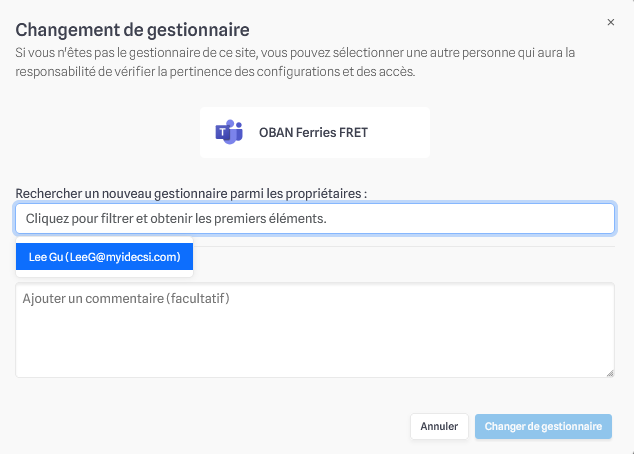Focus the new manager search field
Viewport: 634px width, 454px height.
coord(315,218)
